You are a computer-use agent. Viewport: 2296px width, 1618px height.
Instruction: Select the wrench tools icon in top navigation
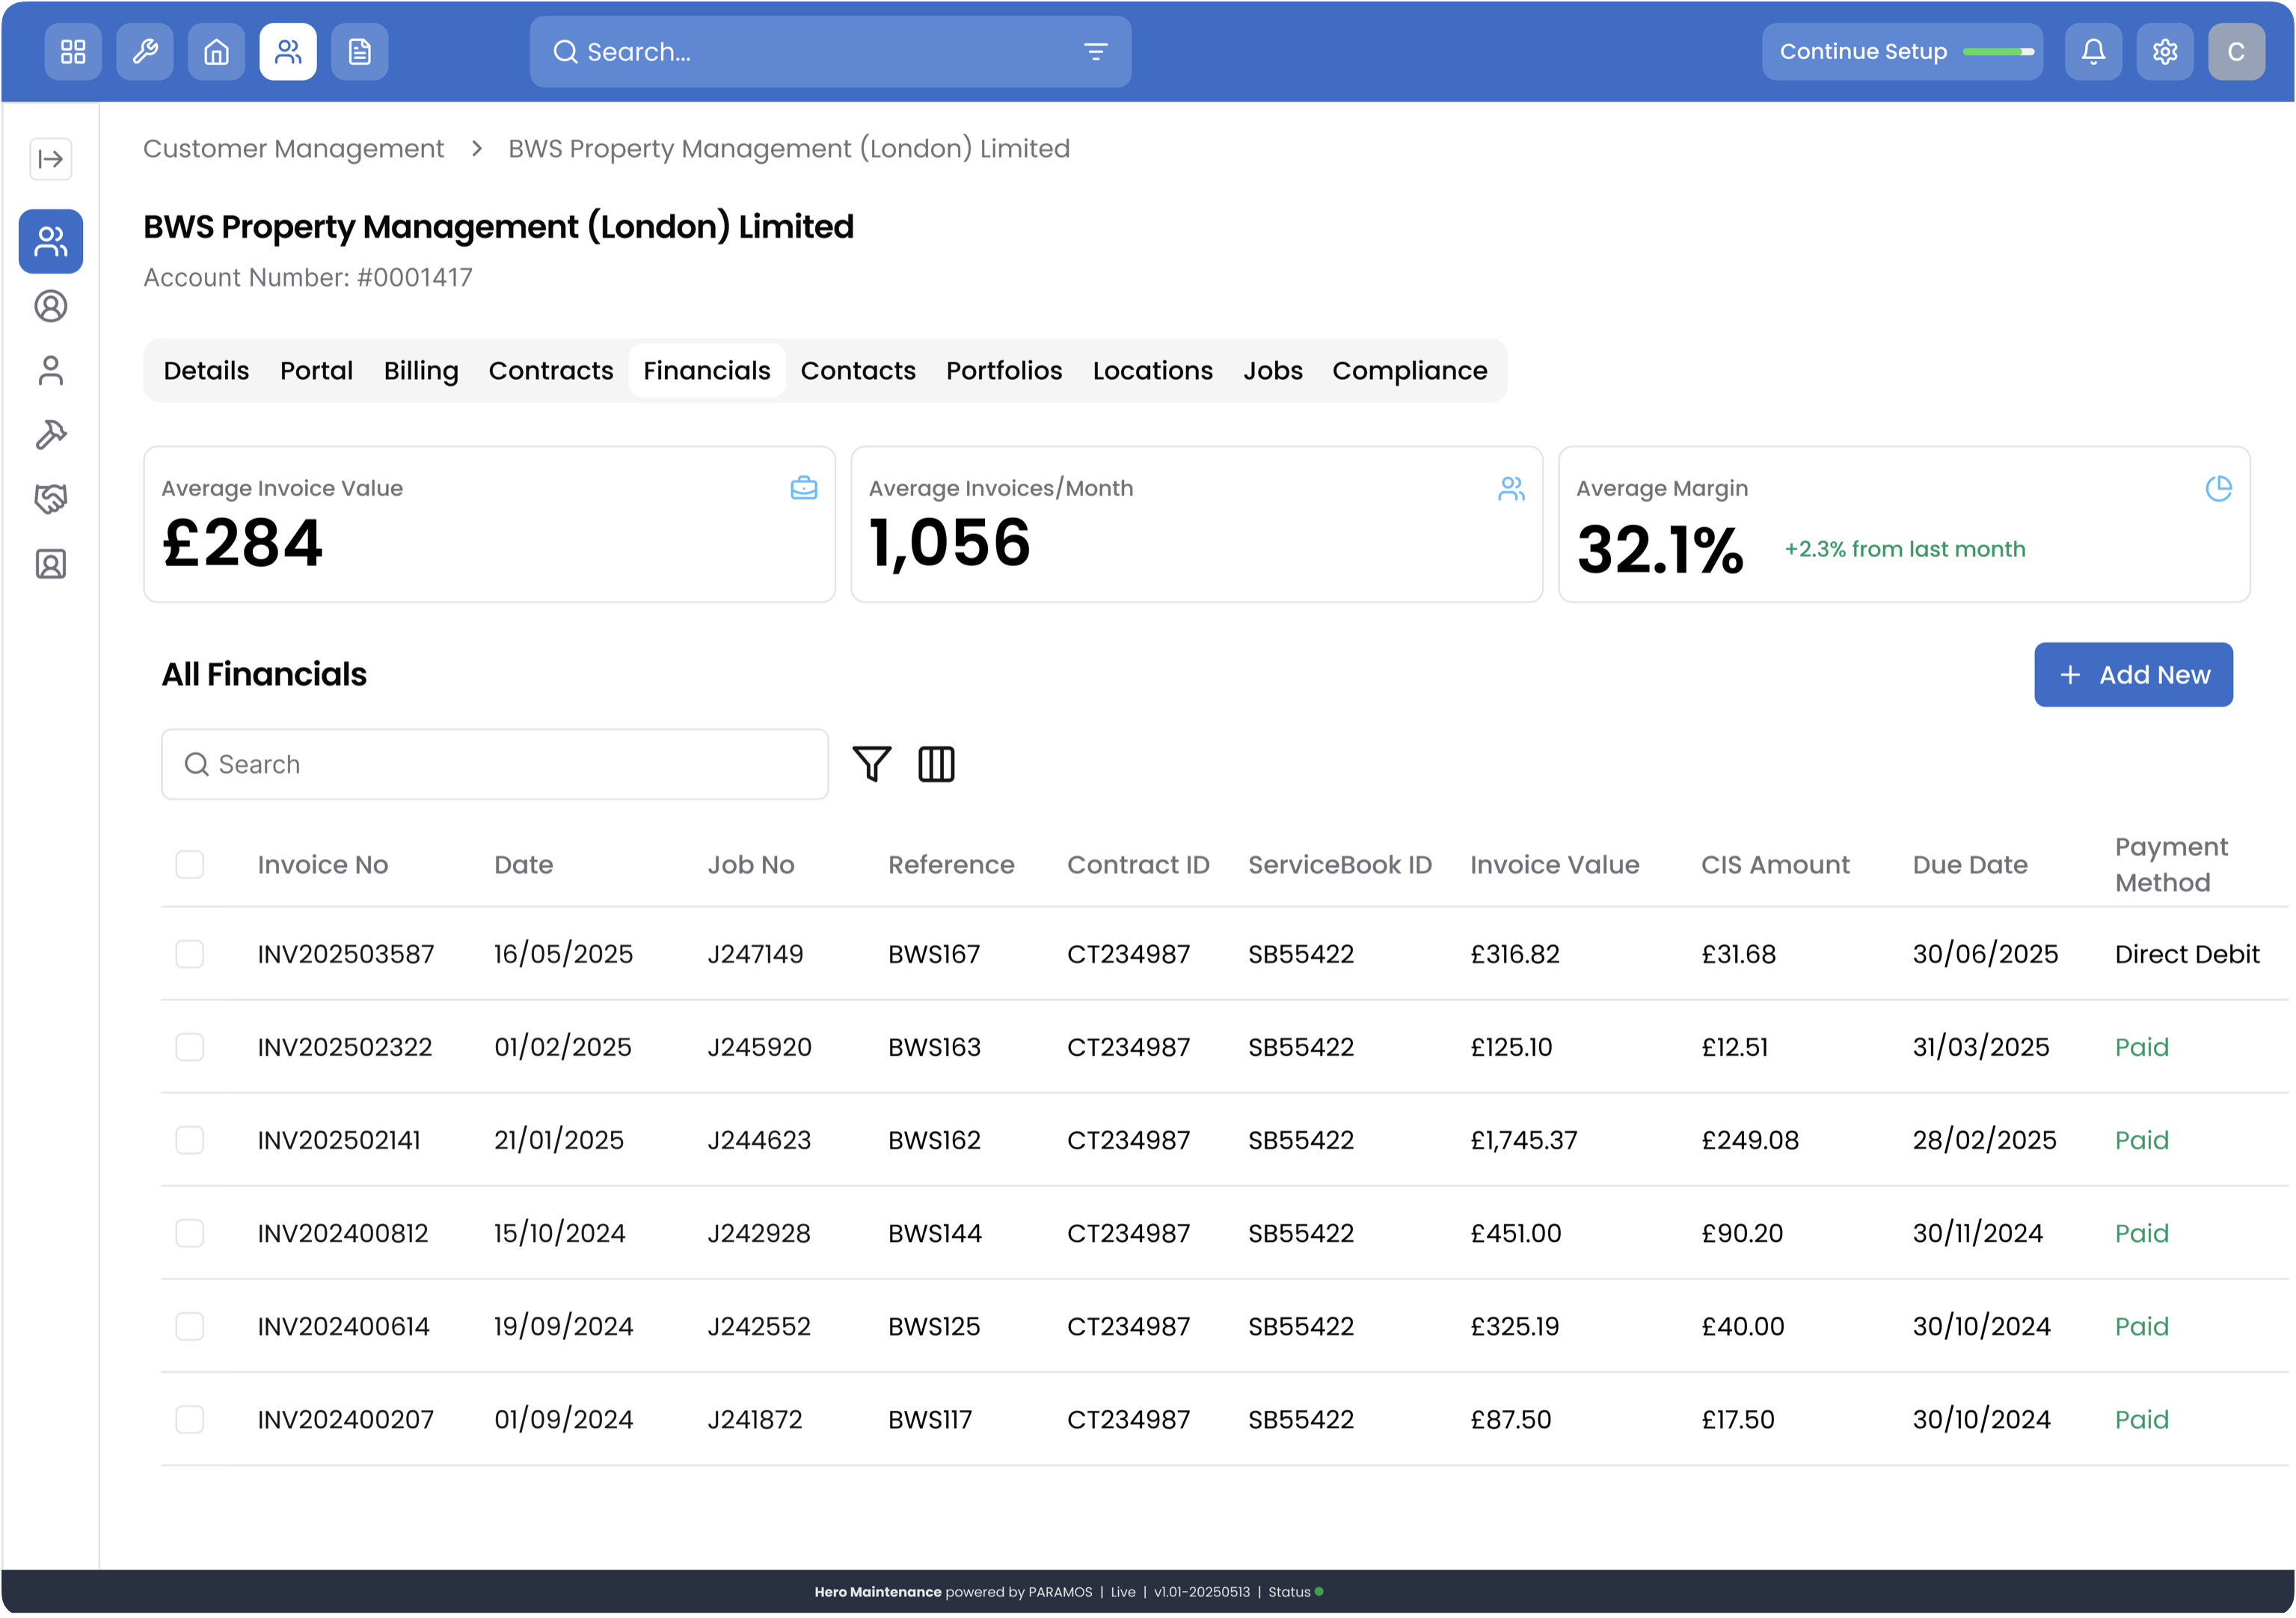point(144,51)
